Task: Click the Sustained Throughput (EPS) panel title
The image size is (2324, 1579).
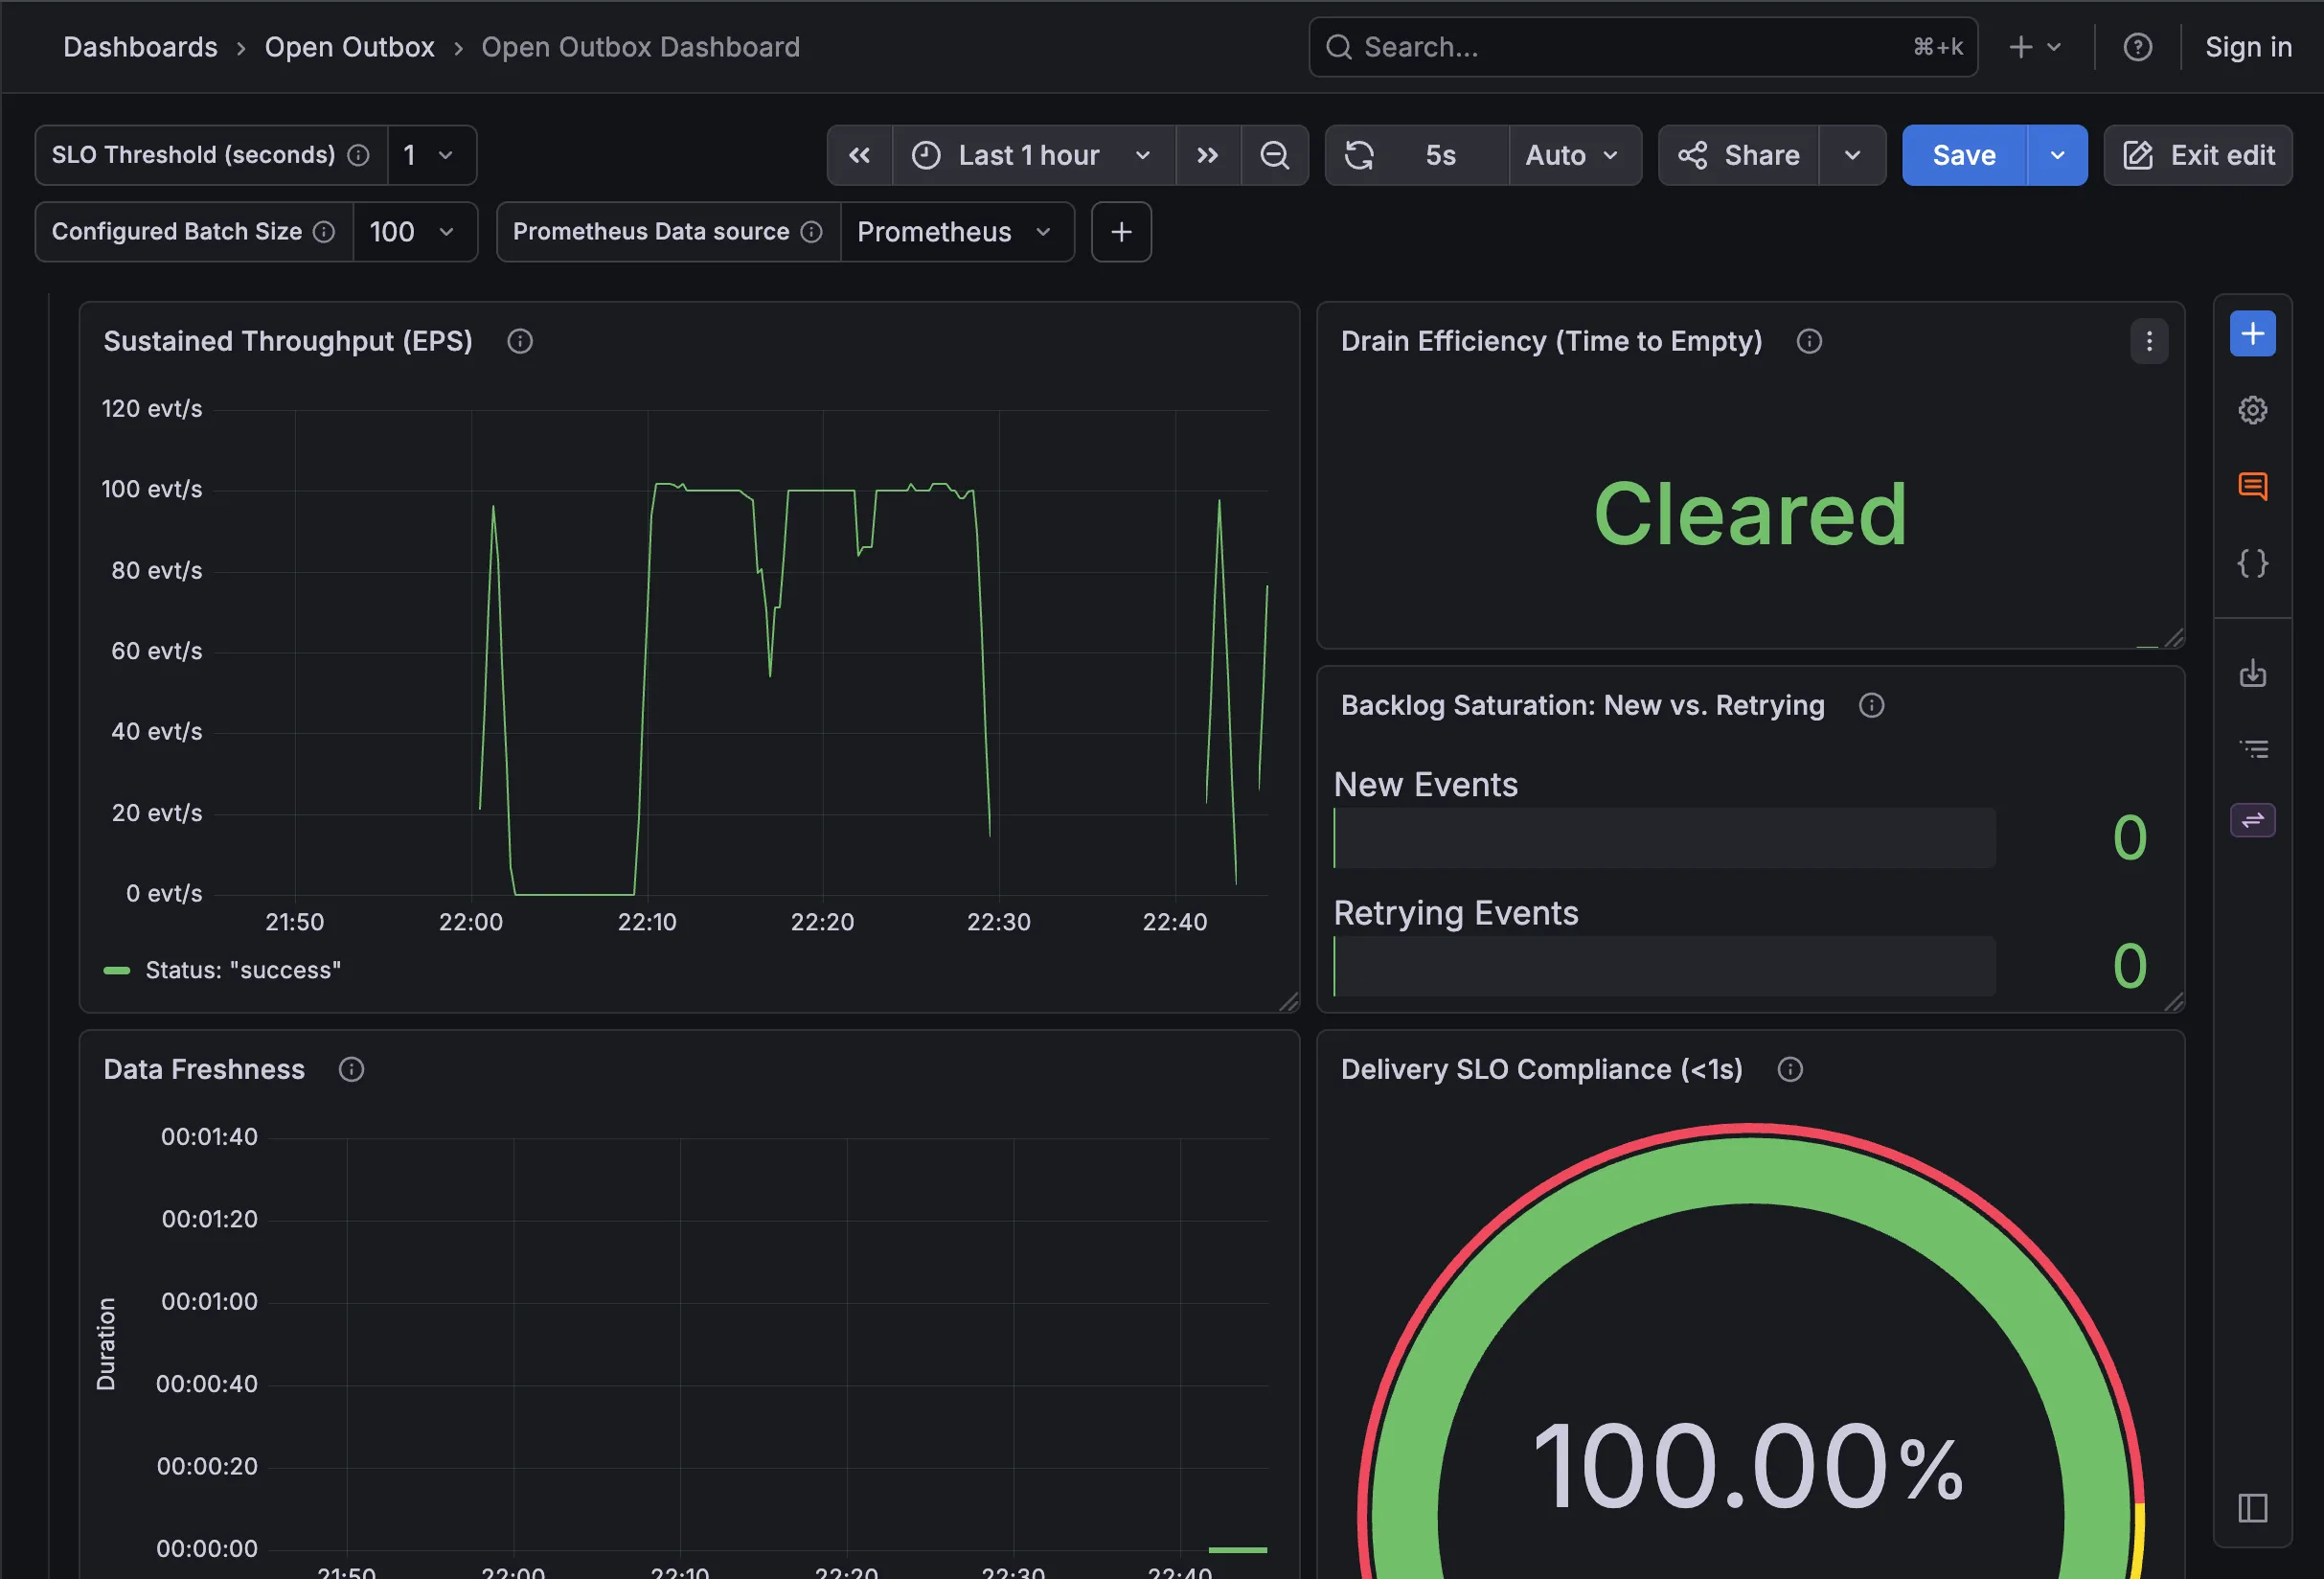Action: coord(288,341)
